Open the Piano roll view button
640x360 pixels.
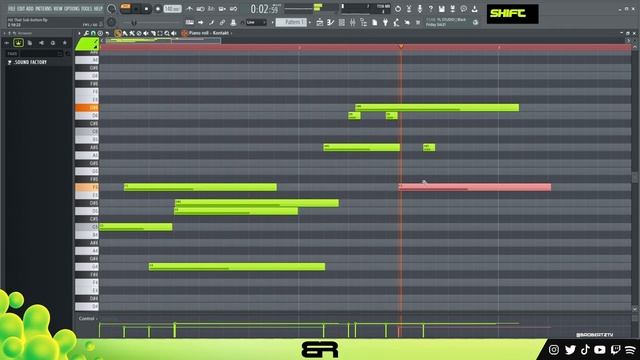click(331, 22)
